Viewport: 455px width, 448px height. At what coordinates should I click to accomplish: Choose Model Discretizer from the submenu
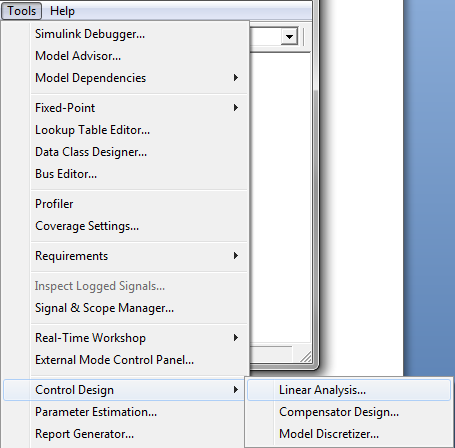pyautogui.click(x=349, y=434)
